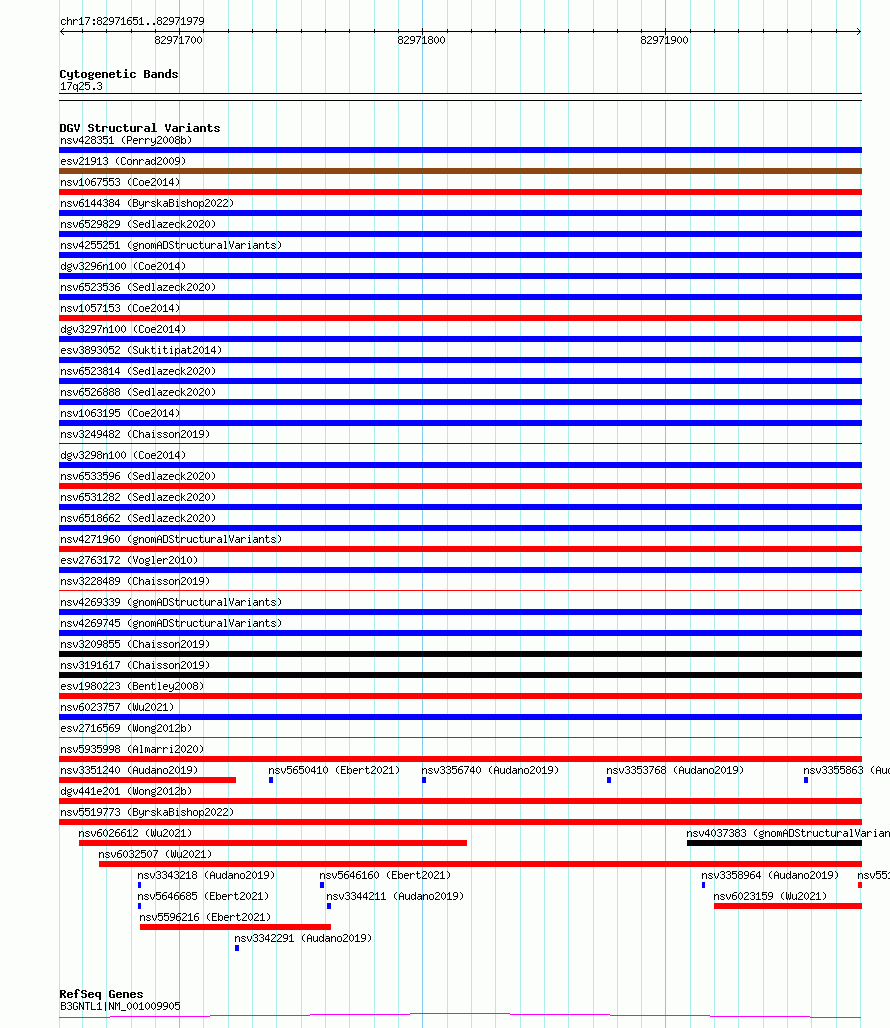Screen dimensions: 890x1028
Task: Click nsv3228489 (Chaisson2019) label
Action: pyautogui.click(x=135, y=581)
